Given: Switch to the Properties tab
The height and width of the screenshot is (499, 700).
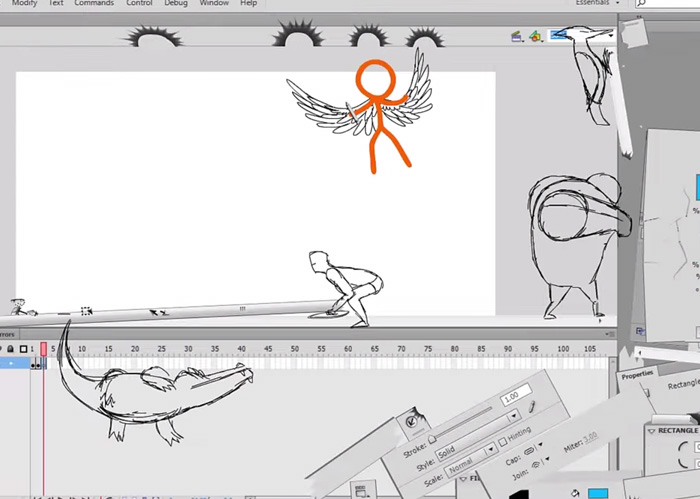Looking at the screenshot, I should [x=637, y=375].
